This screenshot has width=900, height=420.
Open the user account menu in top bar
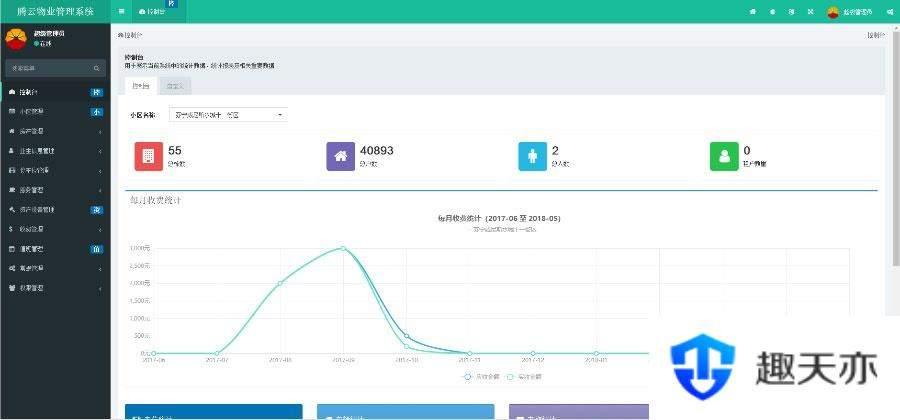click(x=850, y=12)
